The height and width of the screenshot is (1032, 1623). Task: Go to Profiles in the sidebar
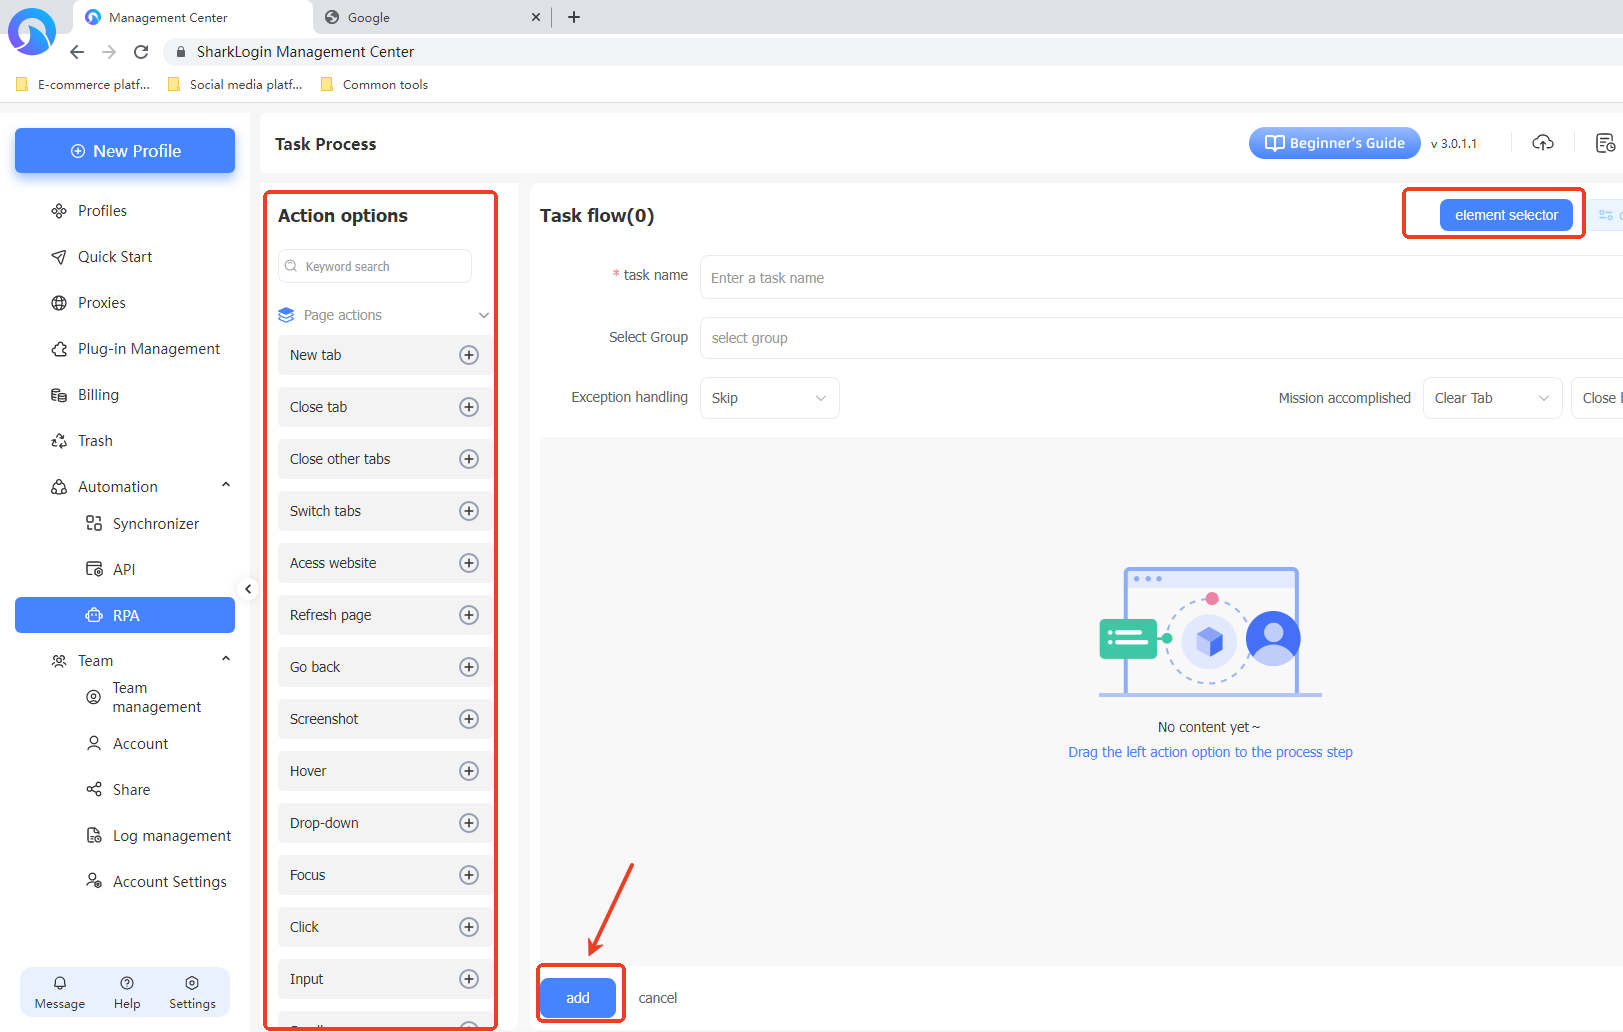[102, 211]
